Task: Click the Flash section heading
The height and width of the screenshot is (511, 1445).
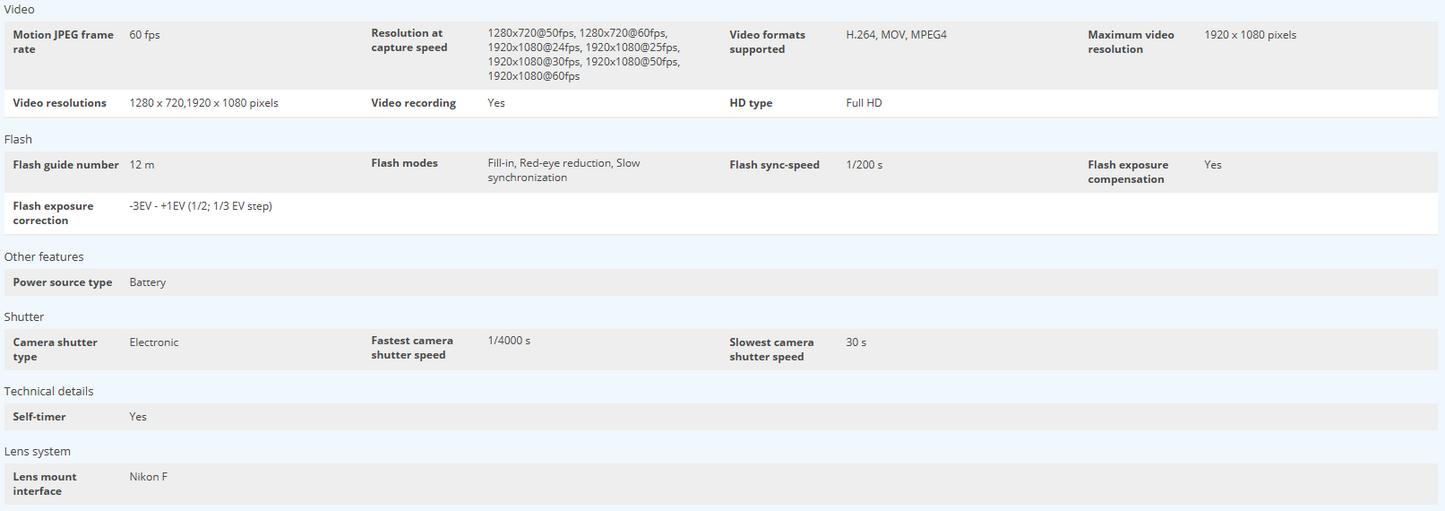Action: pos(18,139)
